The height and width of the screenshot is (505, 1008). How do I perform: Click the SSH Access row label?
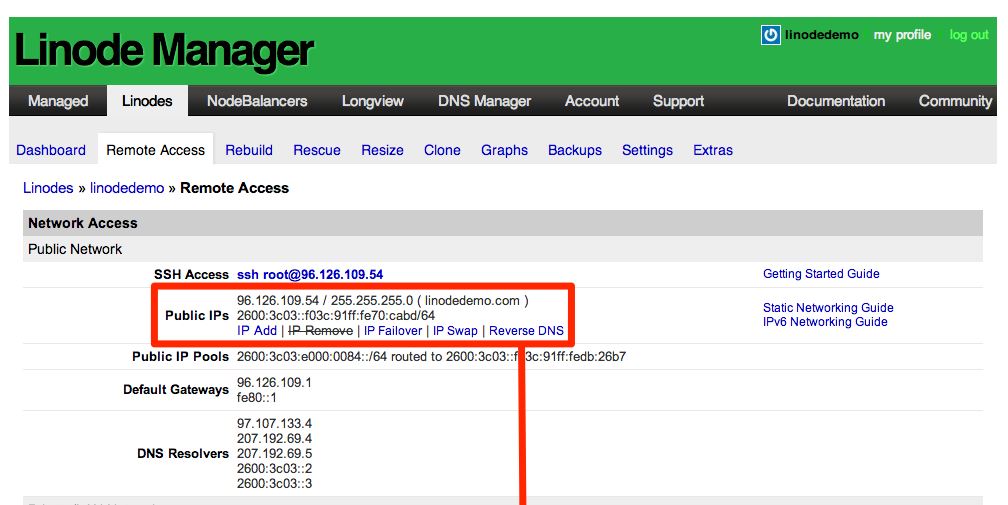(192, 274)
